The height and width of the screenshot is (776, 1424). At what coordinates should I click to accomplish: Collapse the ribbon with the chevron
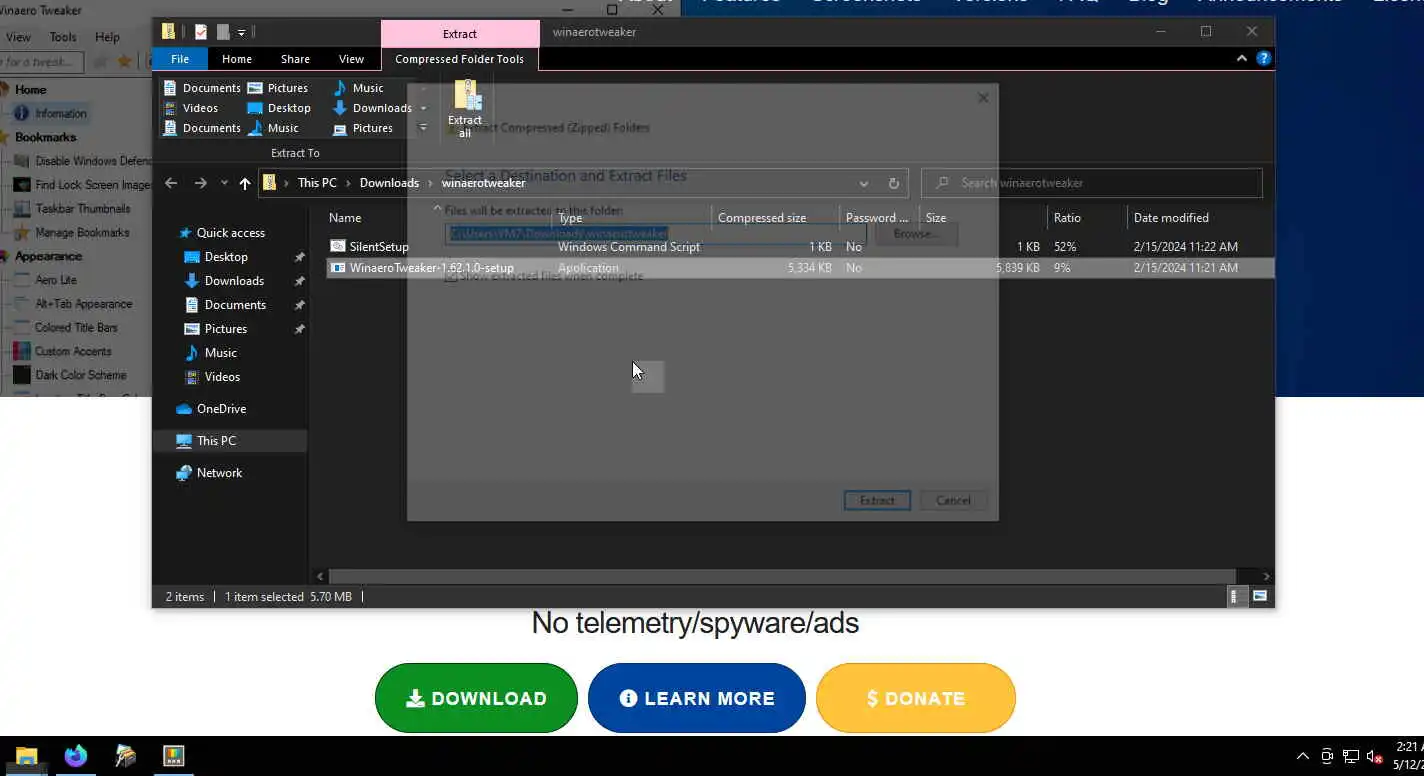(x=1242, y=59)
